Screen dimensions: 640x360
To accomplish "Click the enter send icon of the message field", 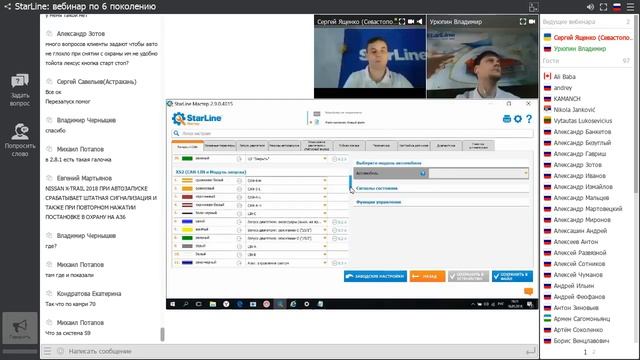I will pyautogui.click(x=530, y=351).
